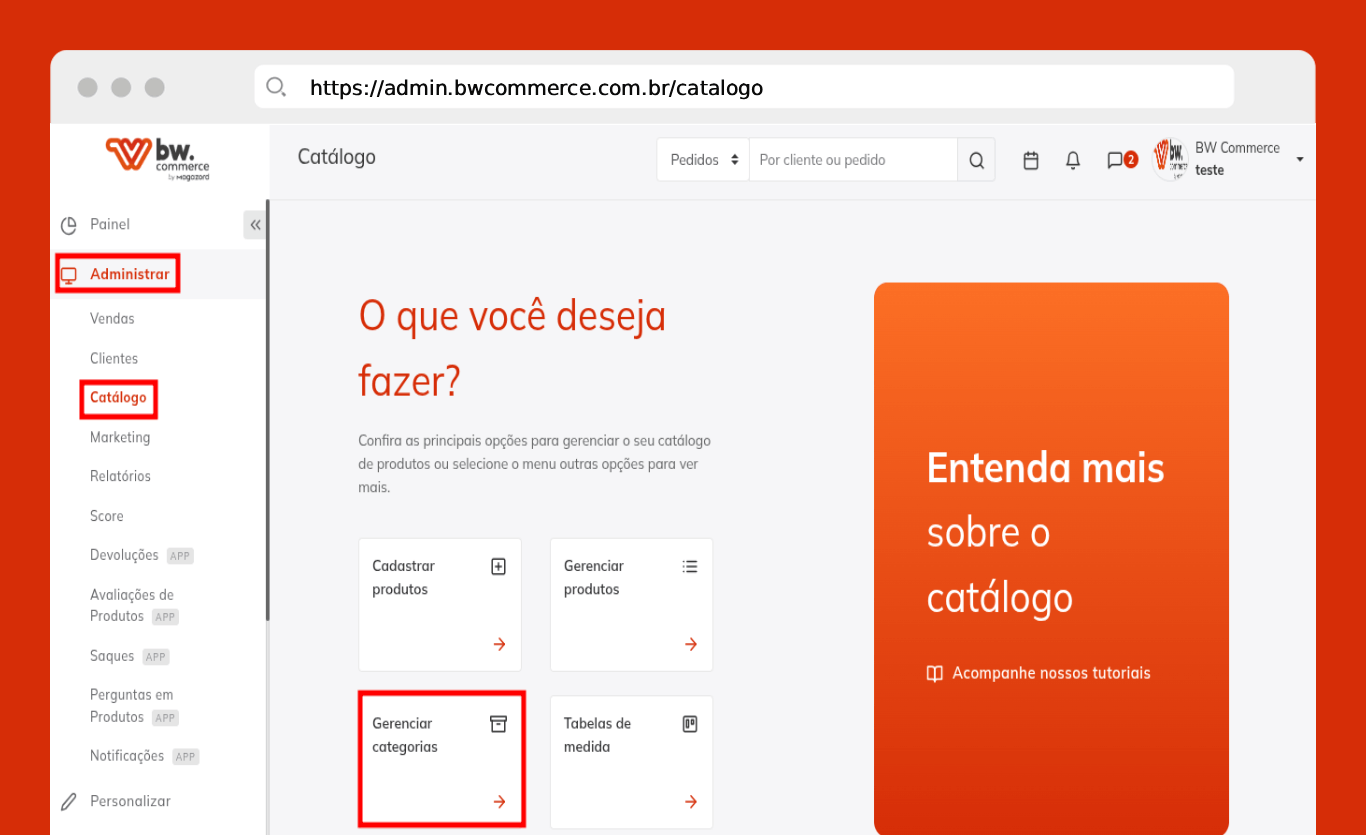Click the Por cliente ou pedido field

pyautogui.click(x=852, y=160)
